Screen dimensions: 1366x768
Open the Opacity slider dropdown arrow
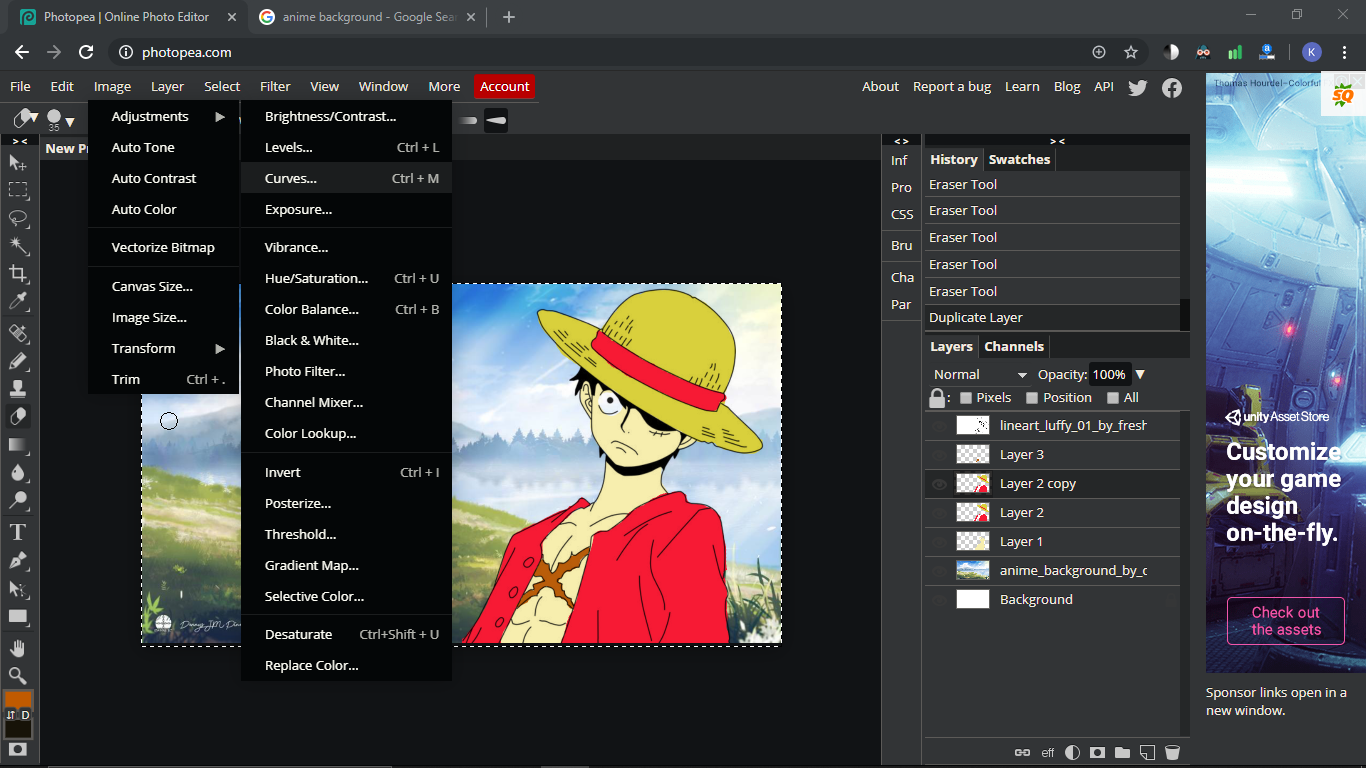click(x=1140, y=375)
